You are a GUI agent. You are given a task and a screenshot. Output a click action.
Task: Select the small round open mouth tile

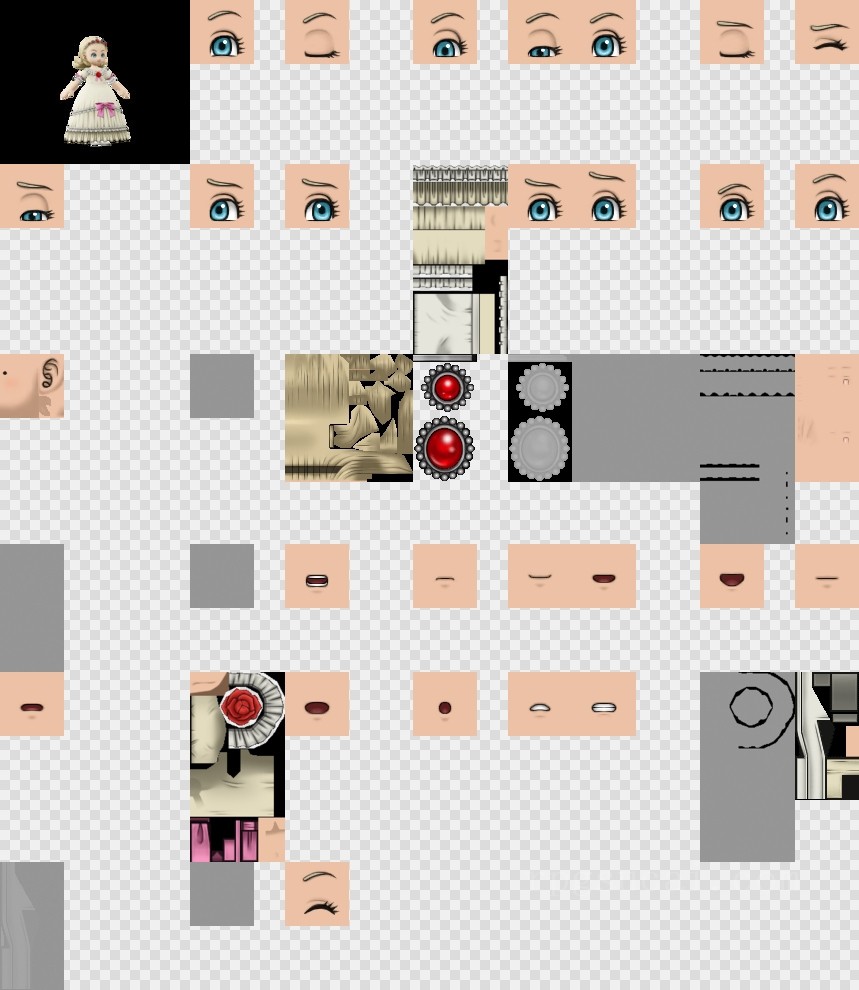pyautogui.click(x=445, y=706)
